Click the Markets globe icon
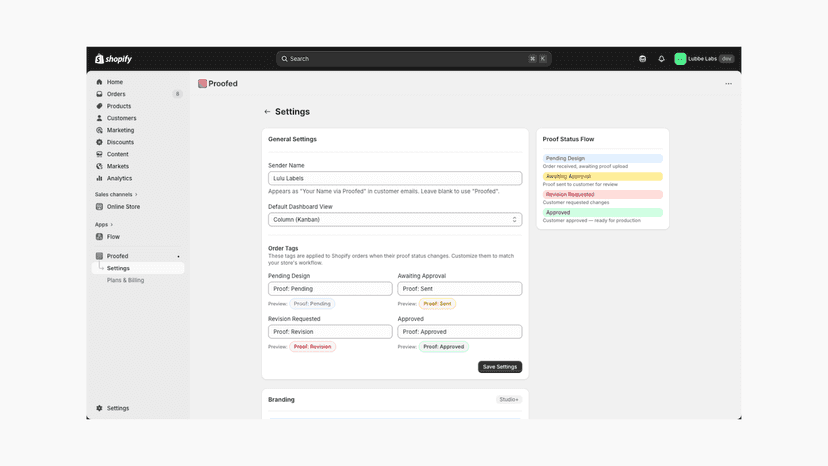828x466 pixels. pyautogui.click(x=99, y=166)
